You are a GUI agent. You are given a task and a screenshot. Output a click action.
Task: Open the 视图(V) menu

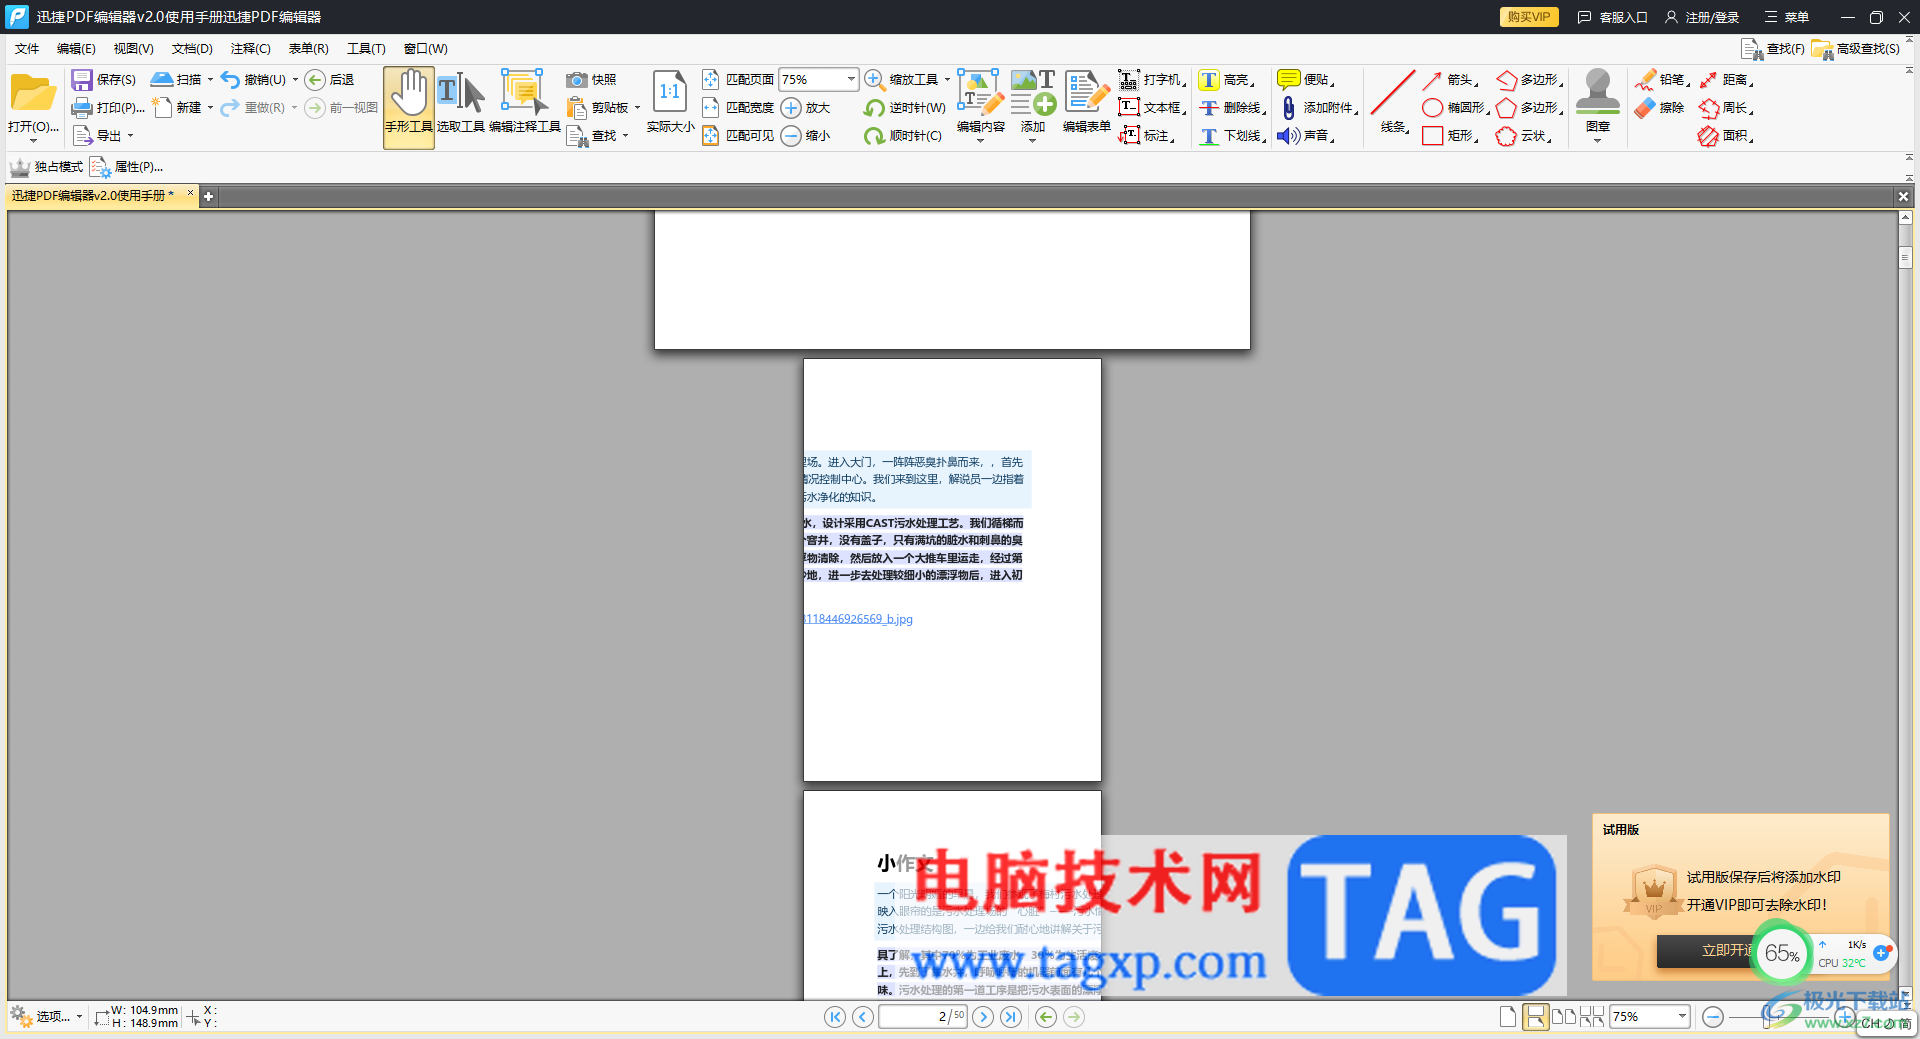pos(133,49)
